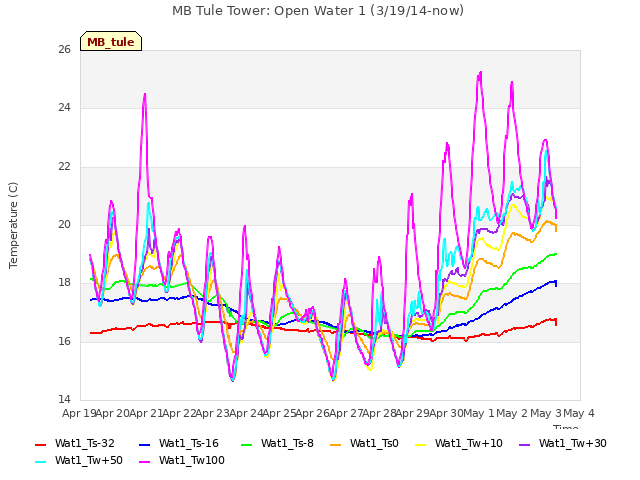The height and width of the screenshot is (480, 640).
Task: Click the Temperature (C) axis label
Action: (13, 225)
